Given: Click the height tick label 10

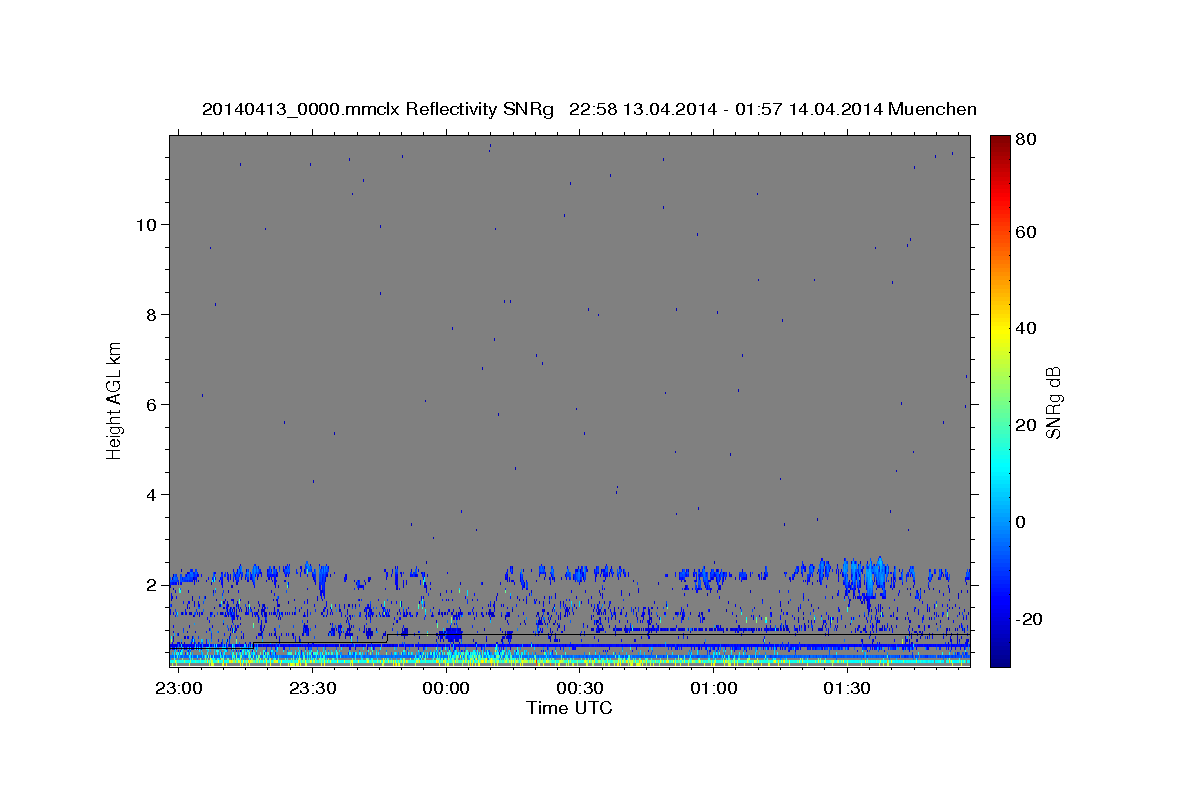Looking at the screenshot, I should click(147, 224).
